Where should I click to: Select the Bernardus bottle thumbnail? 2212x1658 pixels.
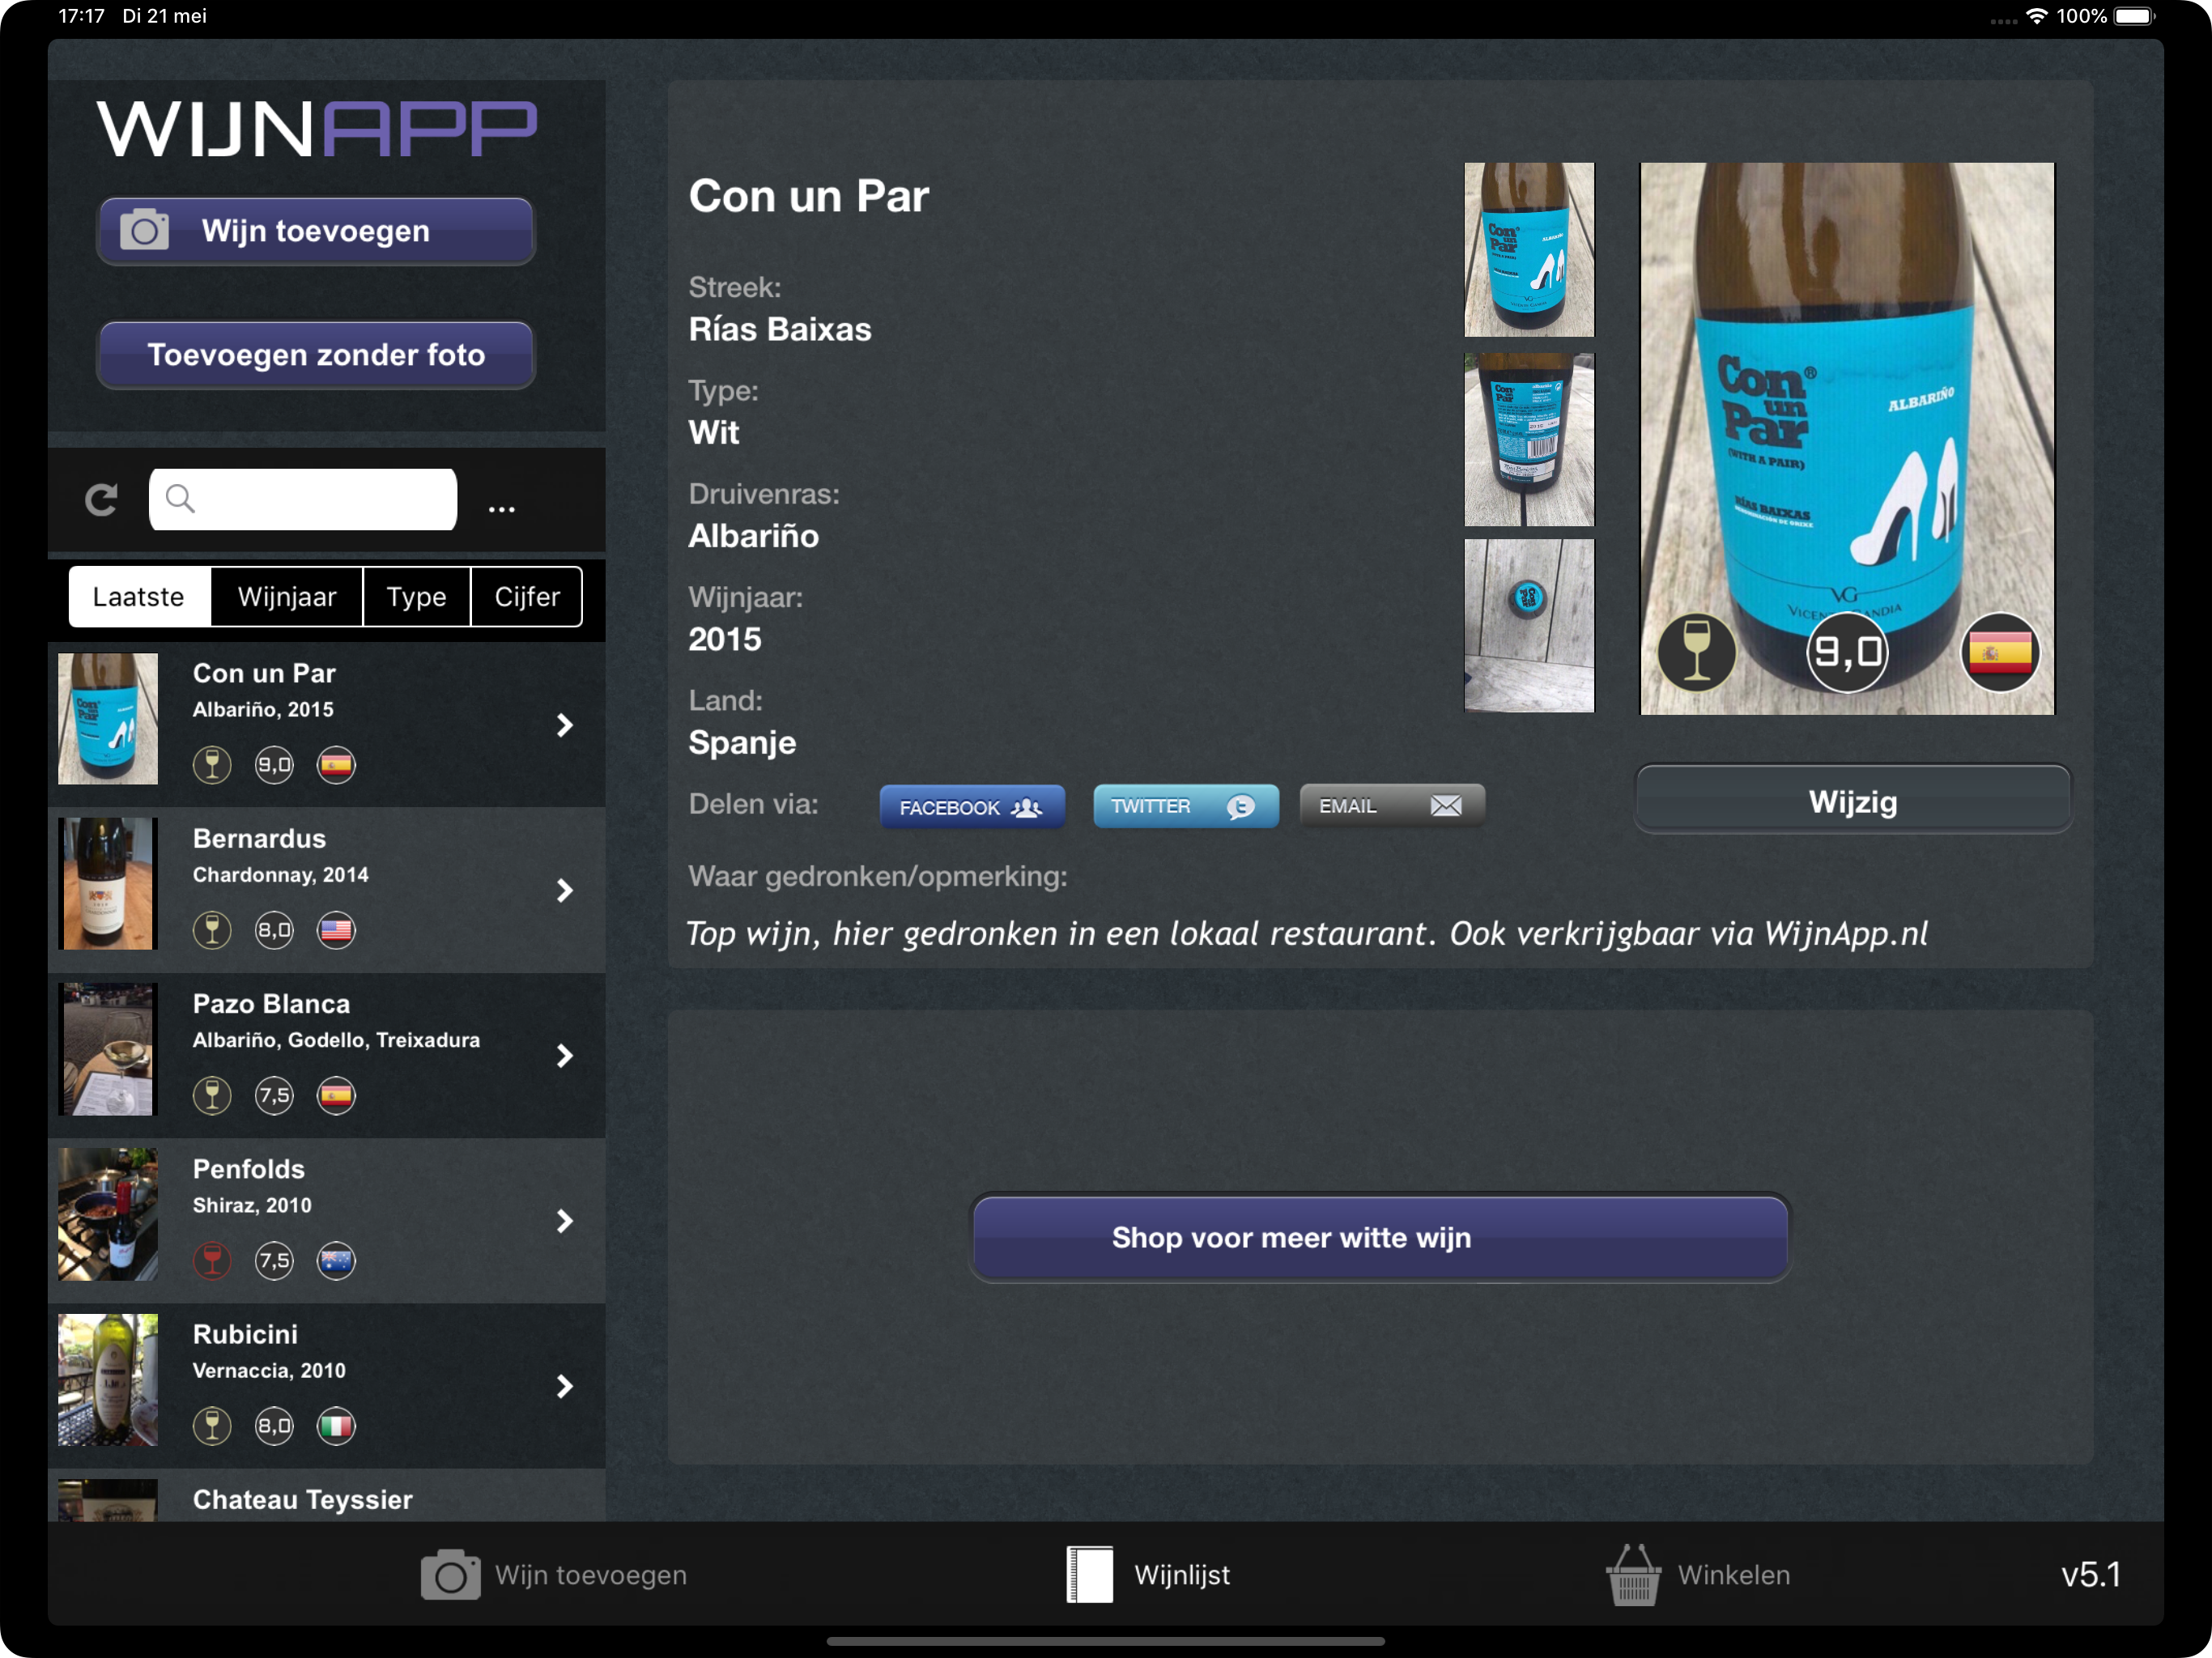pyautogui.click(x=108, y=884)
